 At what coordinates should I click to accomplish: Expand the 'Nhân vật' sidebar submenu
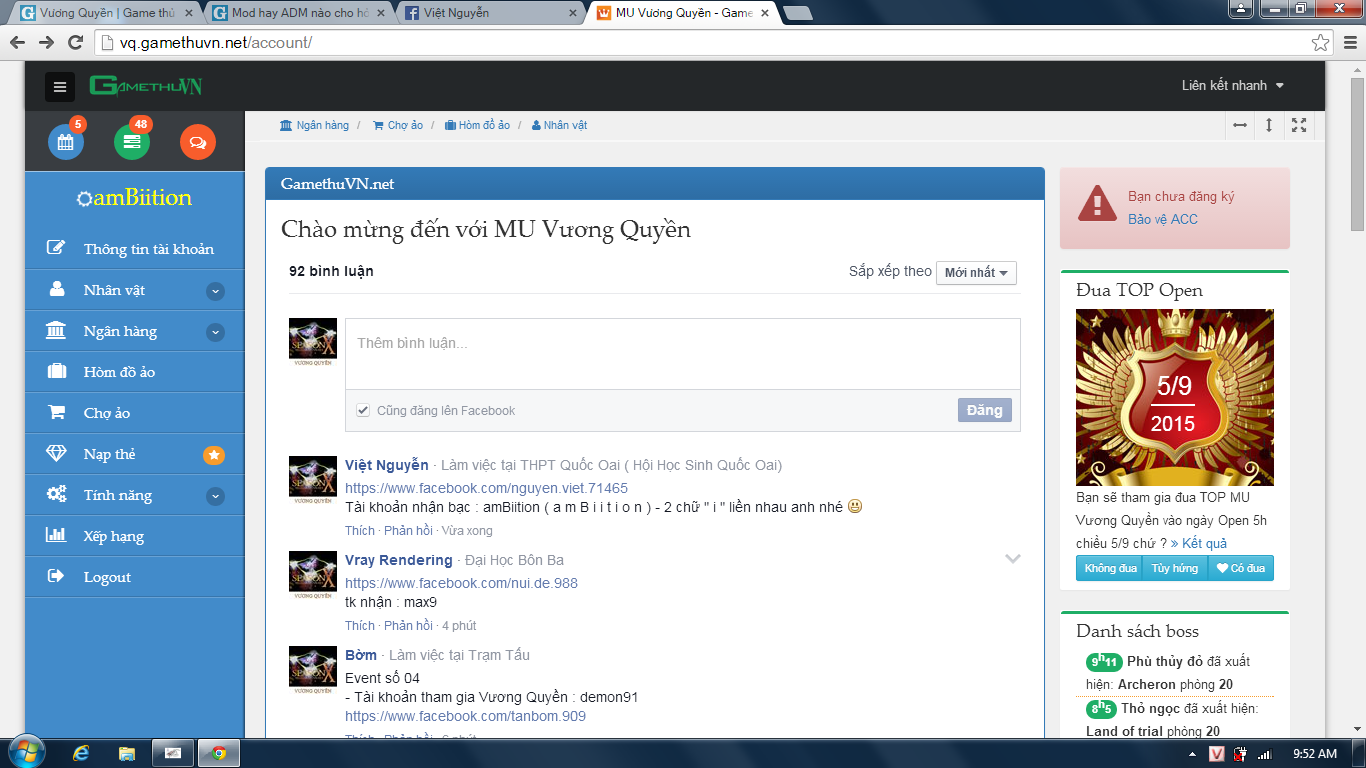coord(215,291)
